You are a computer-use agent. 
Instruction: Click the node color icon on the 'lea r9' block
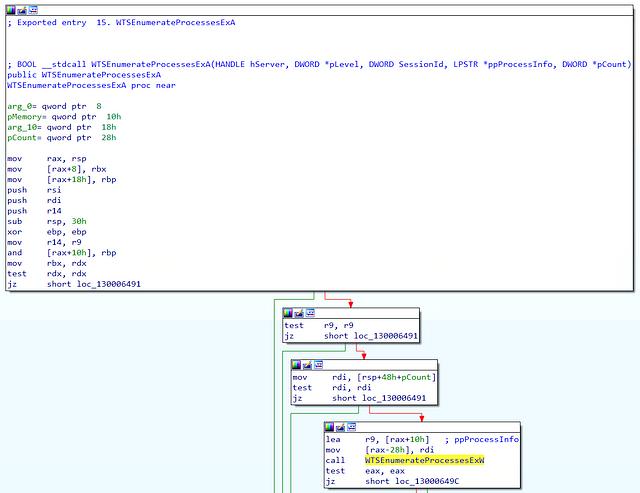coord(329,427)
